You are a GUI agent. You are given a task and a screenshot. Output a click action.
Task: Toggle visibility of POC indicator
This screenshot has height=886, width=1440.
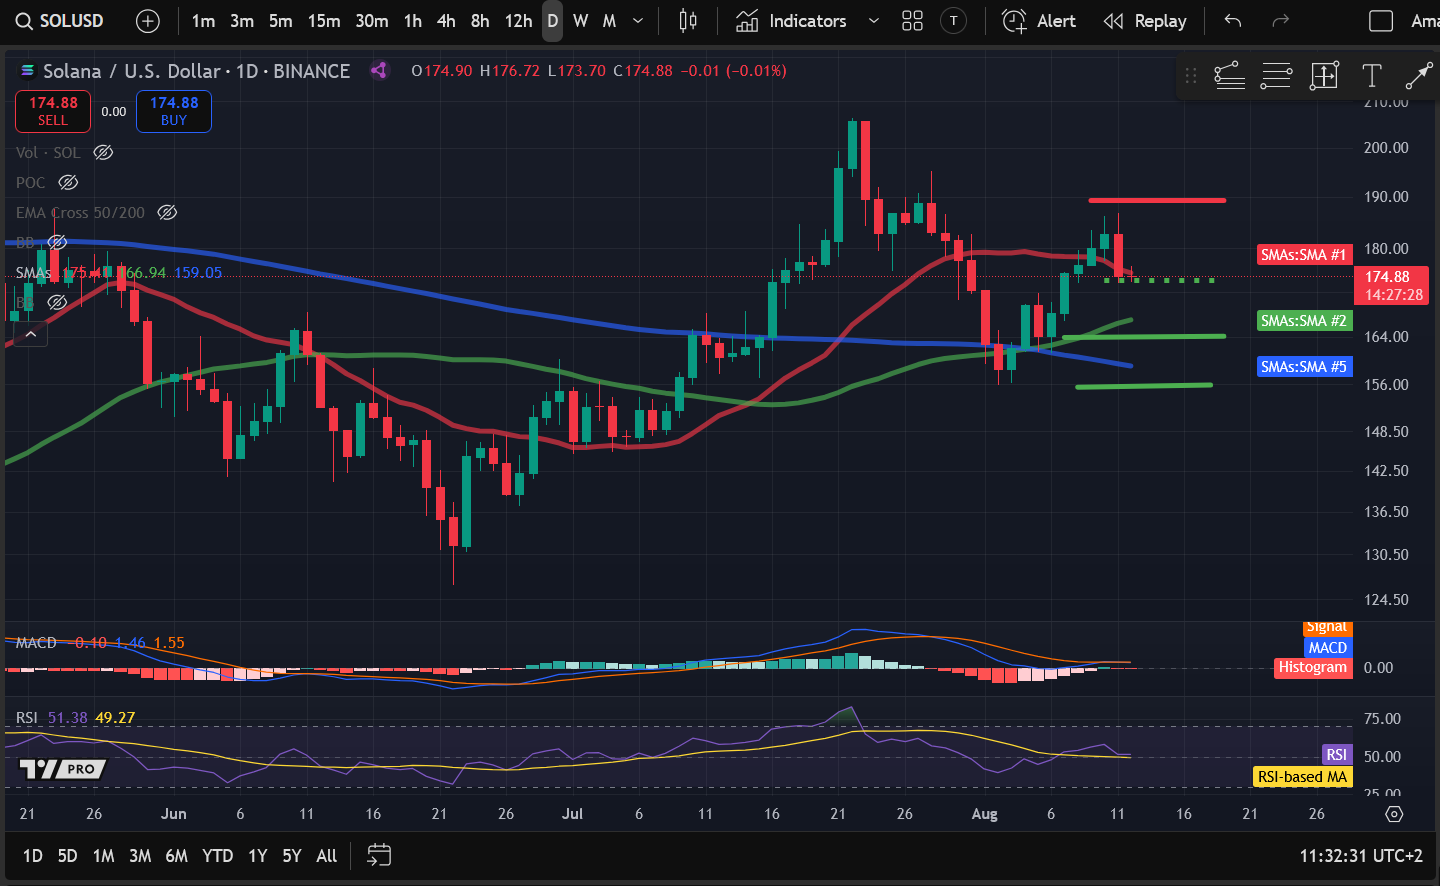(68, 183)
